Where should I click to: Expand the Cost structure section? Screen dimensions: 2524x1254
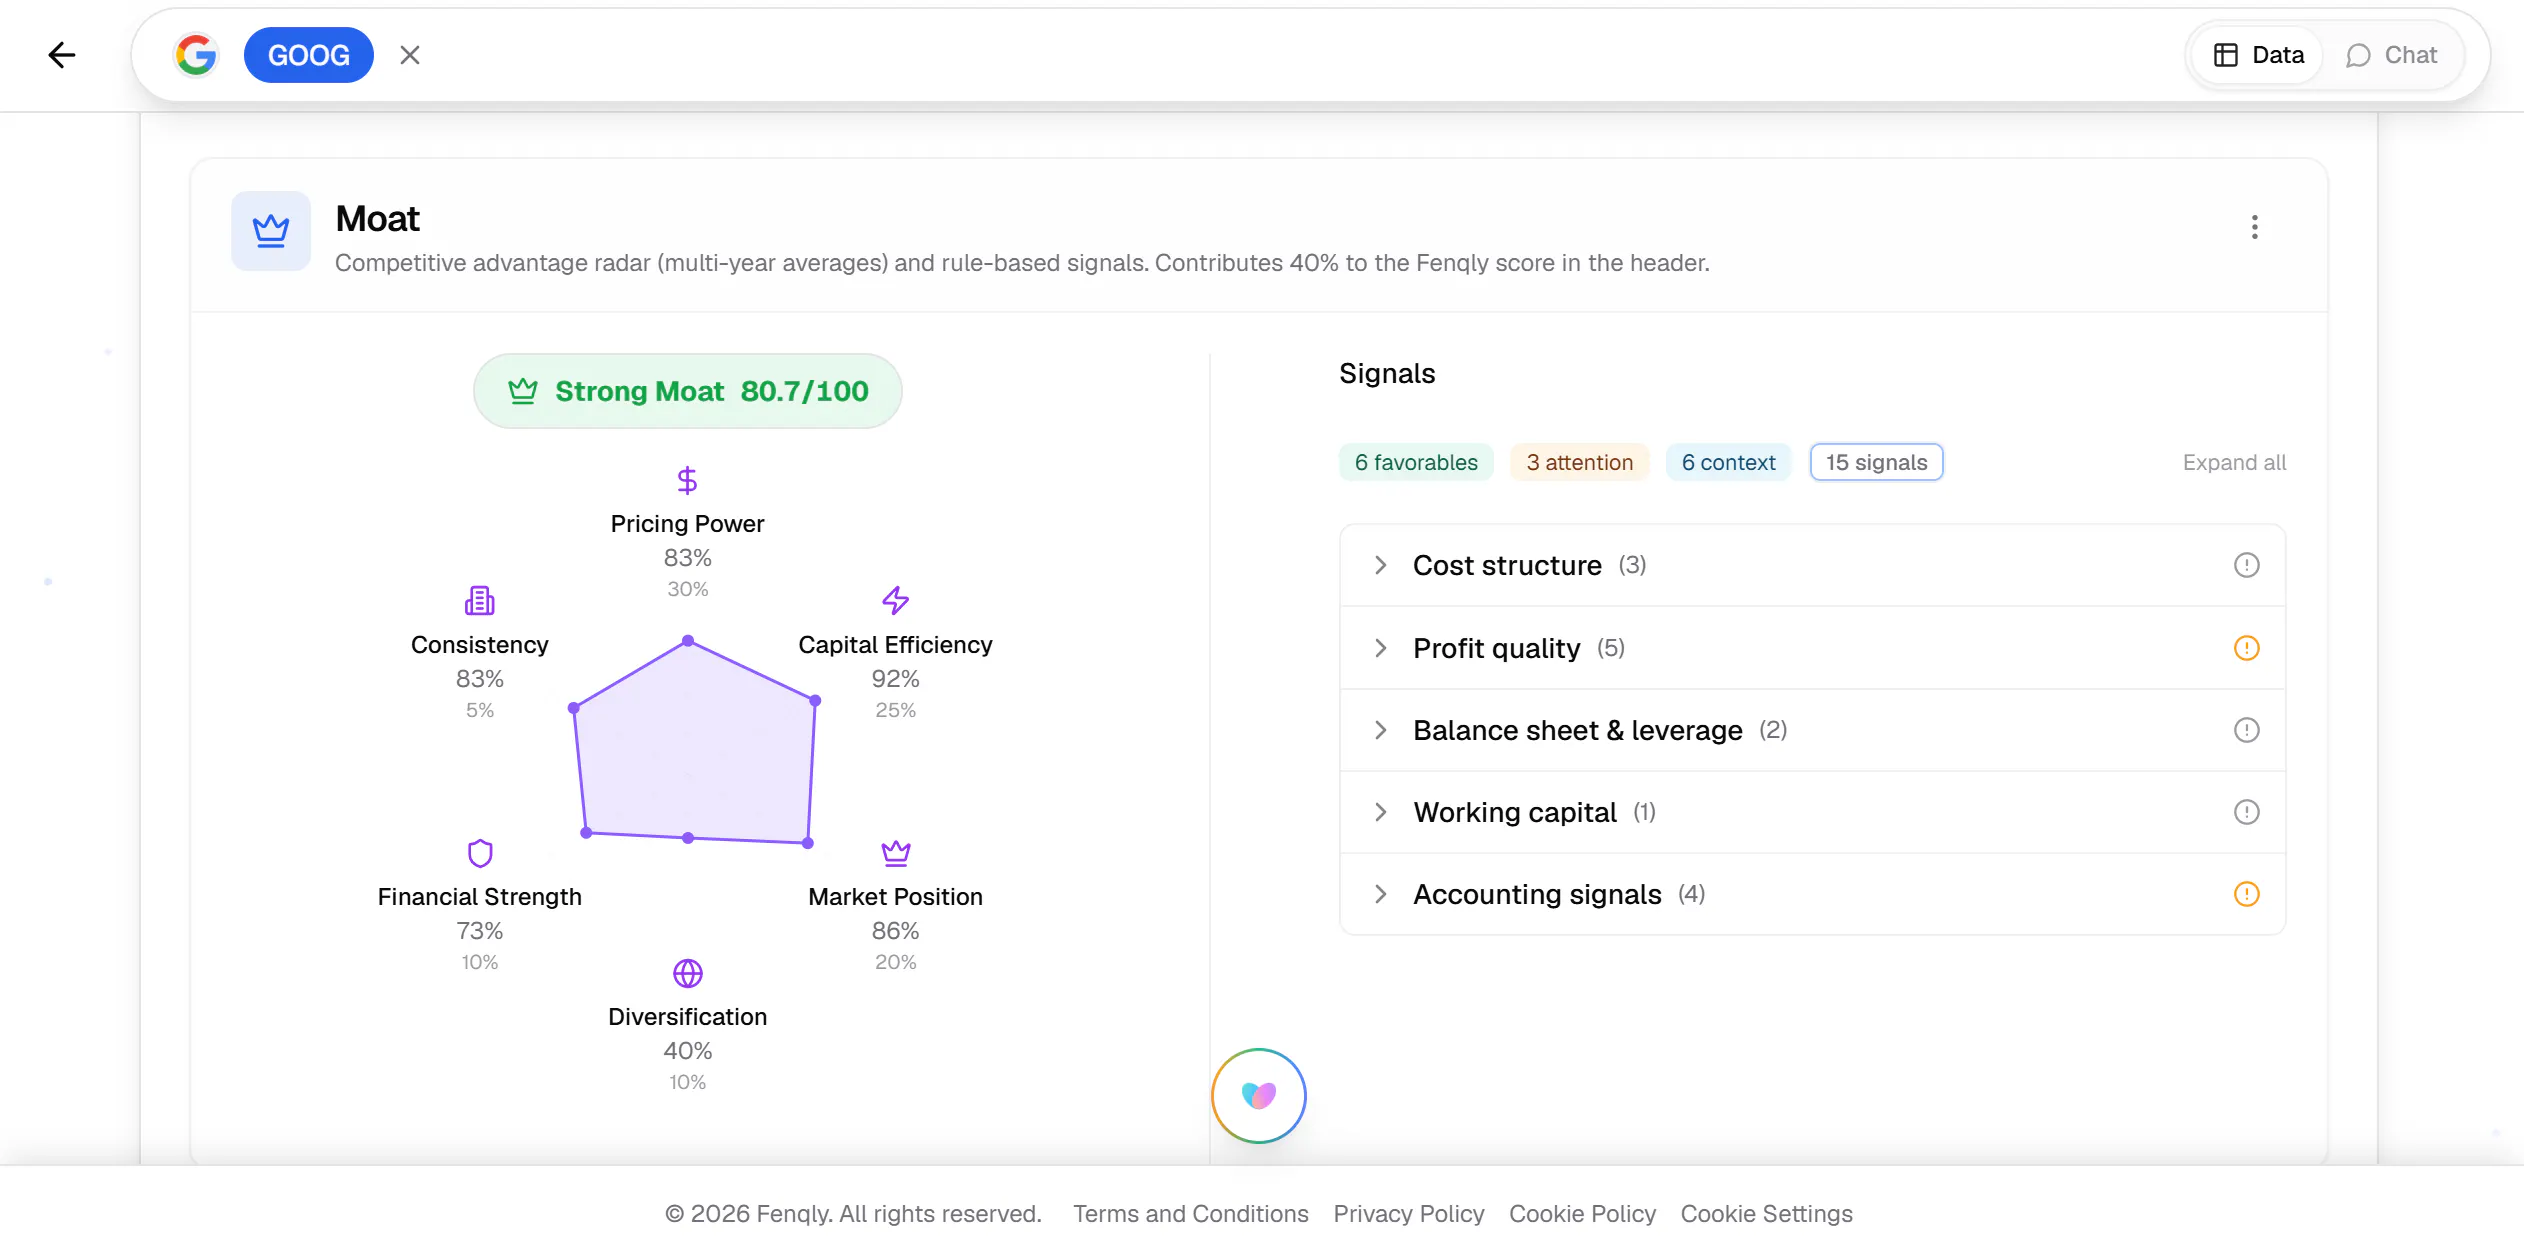pyautogui.click(x=1812, y=565)
